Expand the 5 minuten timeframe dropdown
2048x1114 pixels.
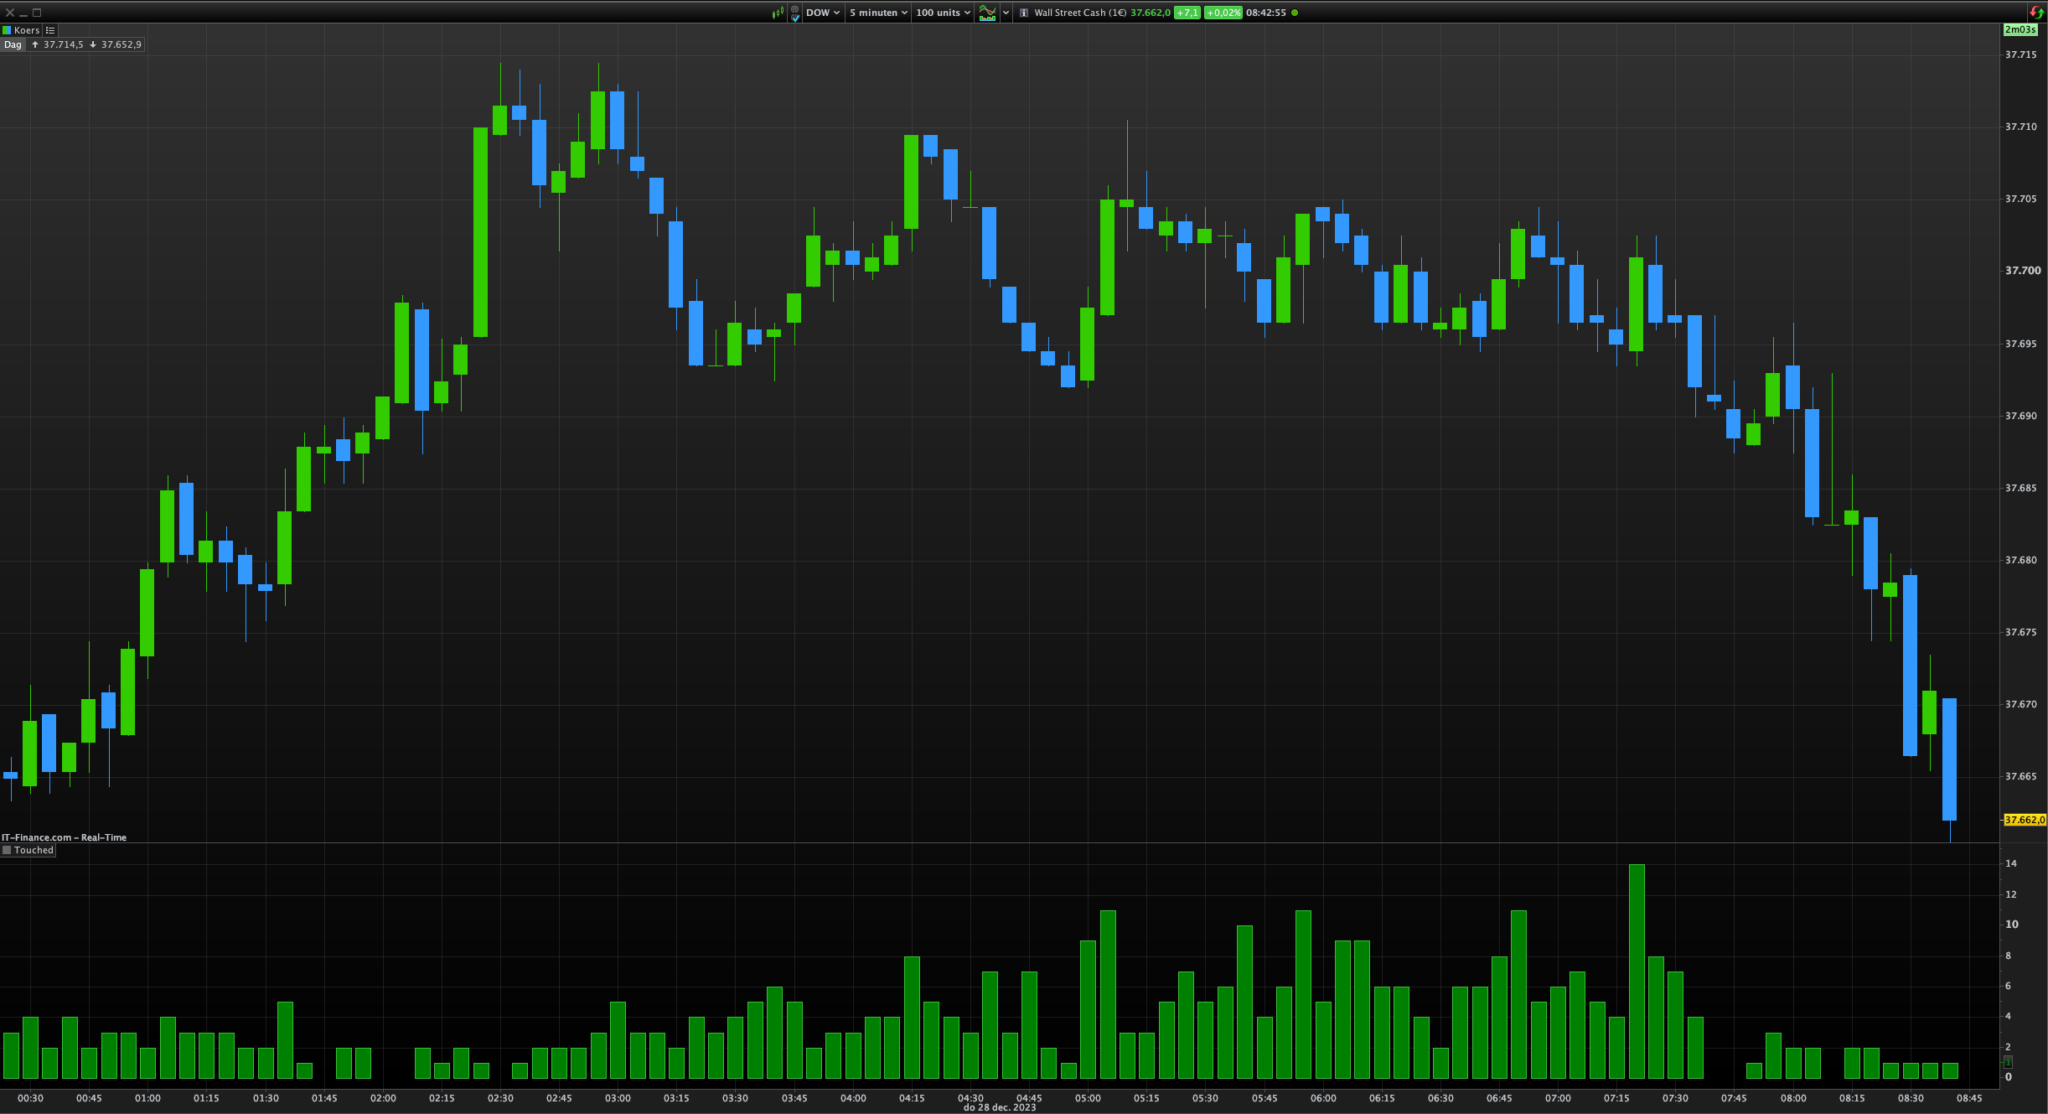(x=878, y=13)
